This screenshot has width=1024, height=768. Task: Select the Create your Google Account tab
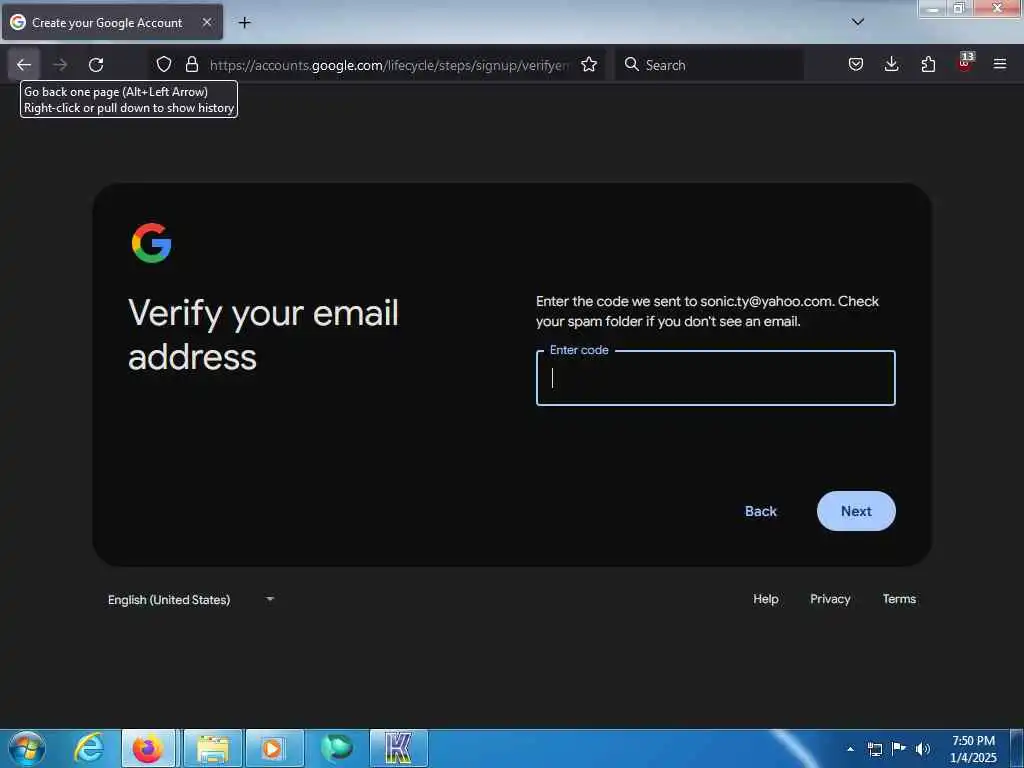coord(112,23)
